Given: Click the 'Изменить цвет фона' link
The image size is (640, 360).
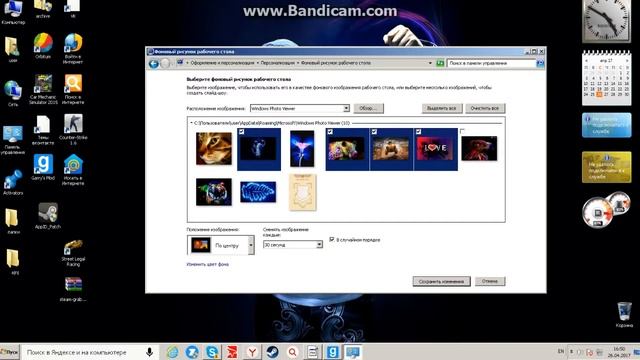Looking at the screenshot, I should pyautogui.click(x=207, y=264).
